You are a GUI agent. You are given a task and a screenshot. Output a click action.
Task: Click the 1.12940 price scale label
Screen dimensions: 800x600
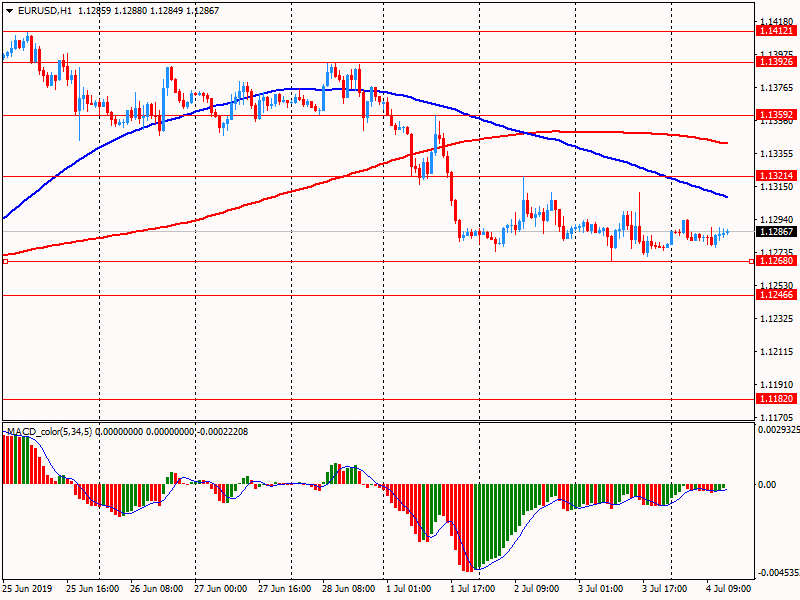coord(777,219)
